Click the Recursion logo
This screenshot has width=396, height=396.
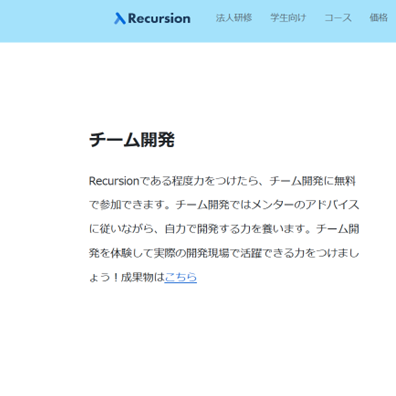pyautogui.click(x=152, y=18)
